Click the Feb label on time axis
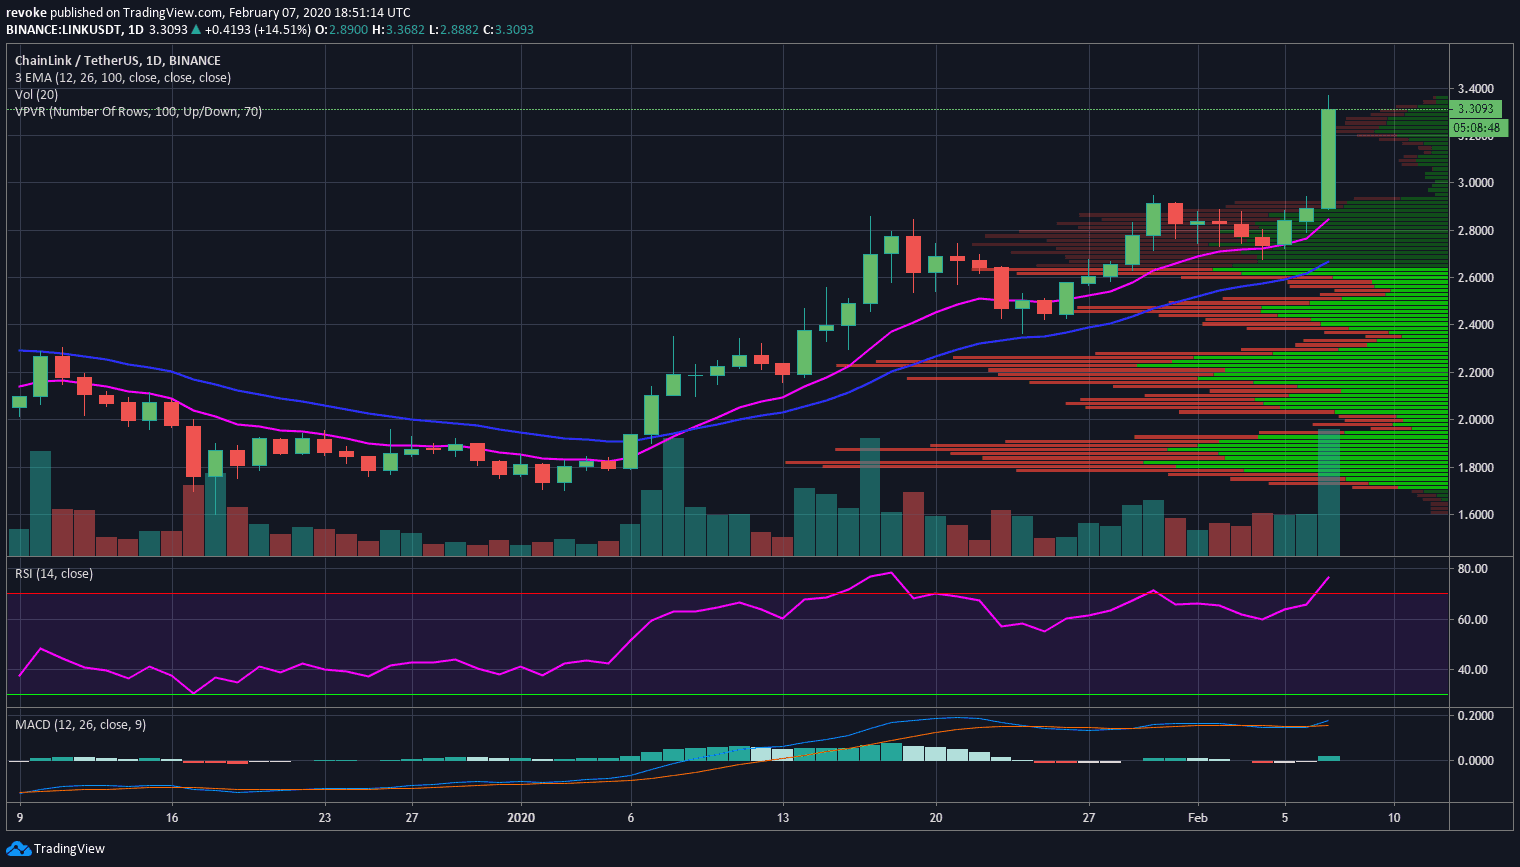1520x867 pixels. point(1197,818)
